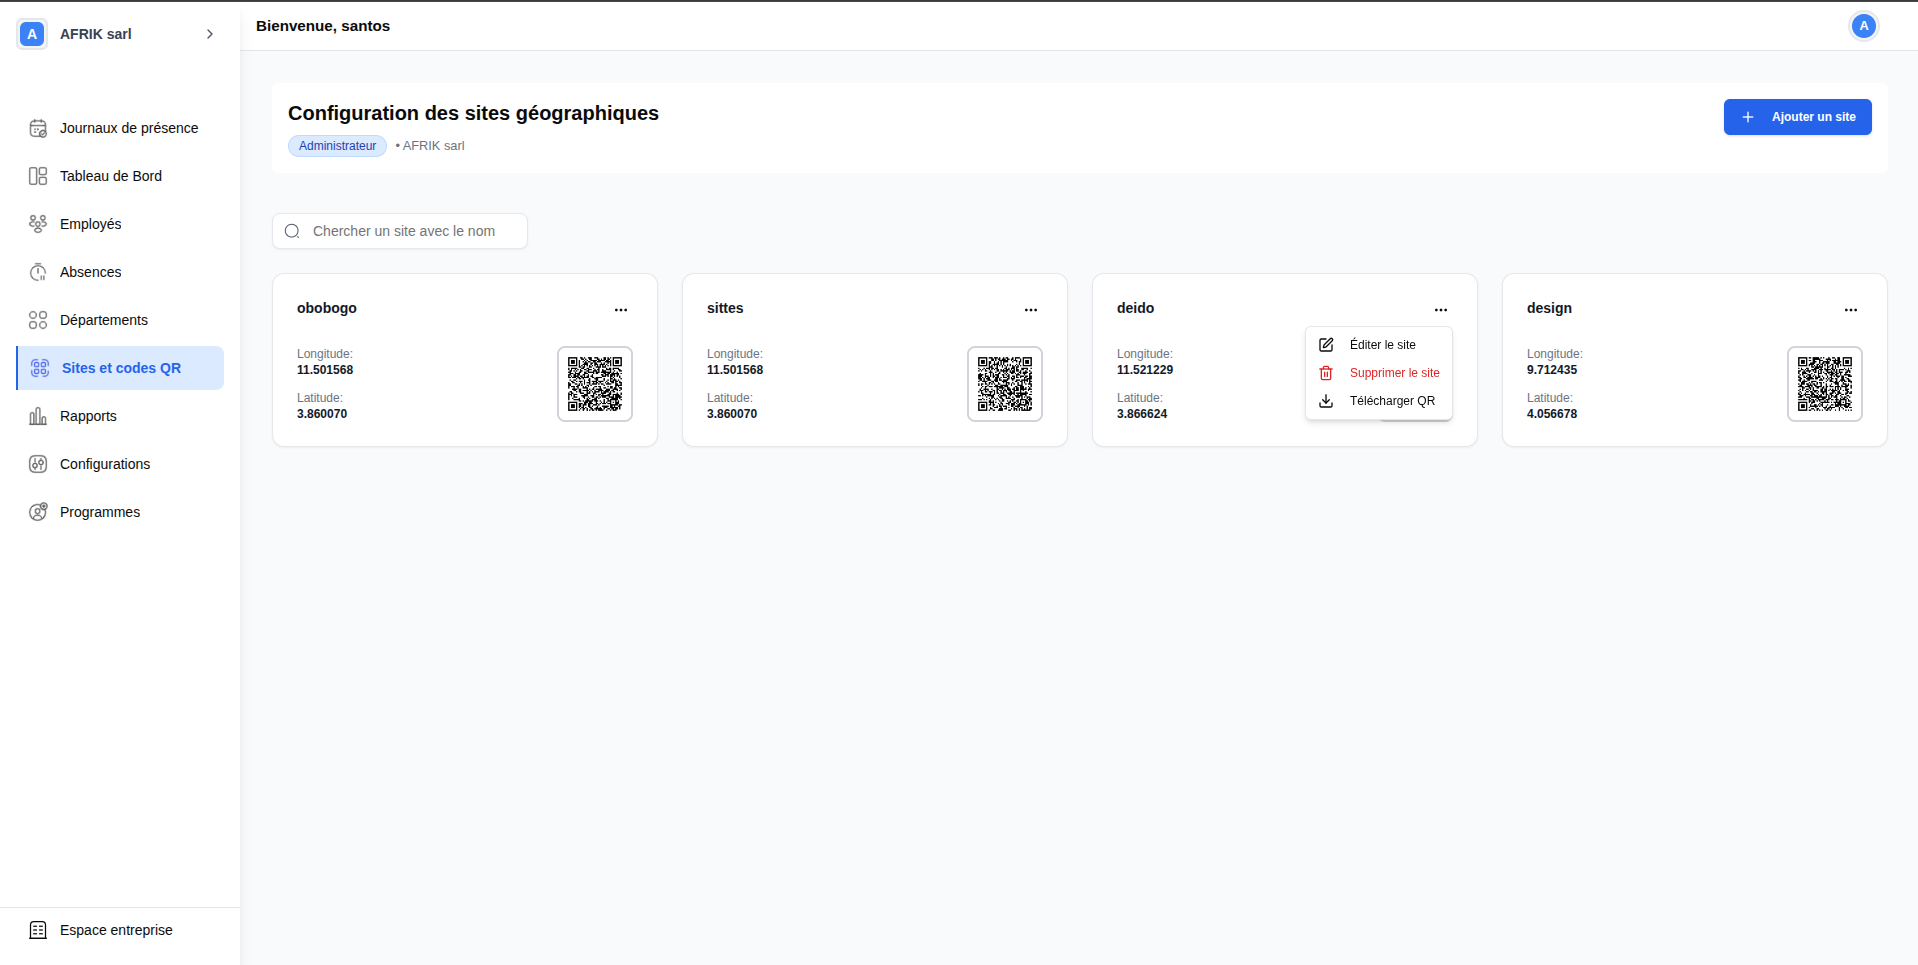Click the user avatar in the top right
The image size is (1918, 965).
click(x=1863, y=26)
